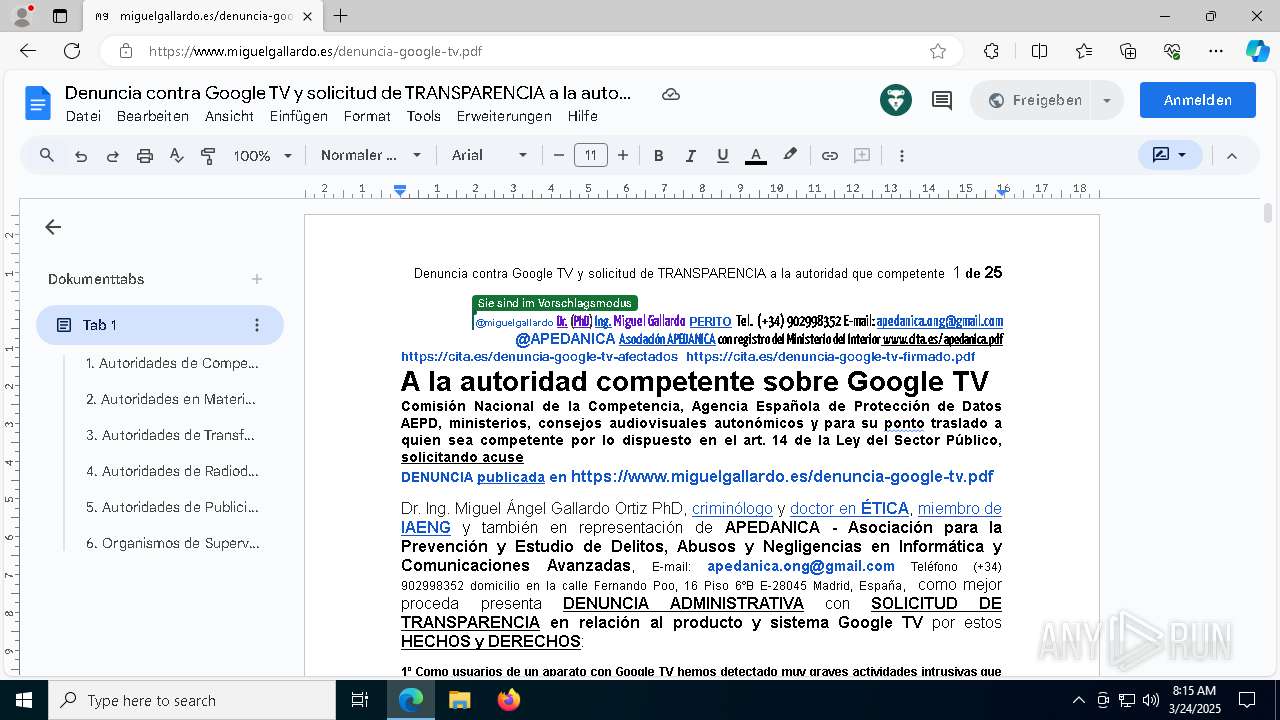Click the search menus magnifier icon
Image resolution: width=1280 pixels, height=720 pixels.
(x=47, y=155)
